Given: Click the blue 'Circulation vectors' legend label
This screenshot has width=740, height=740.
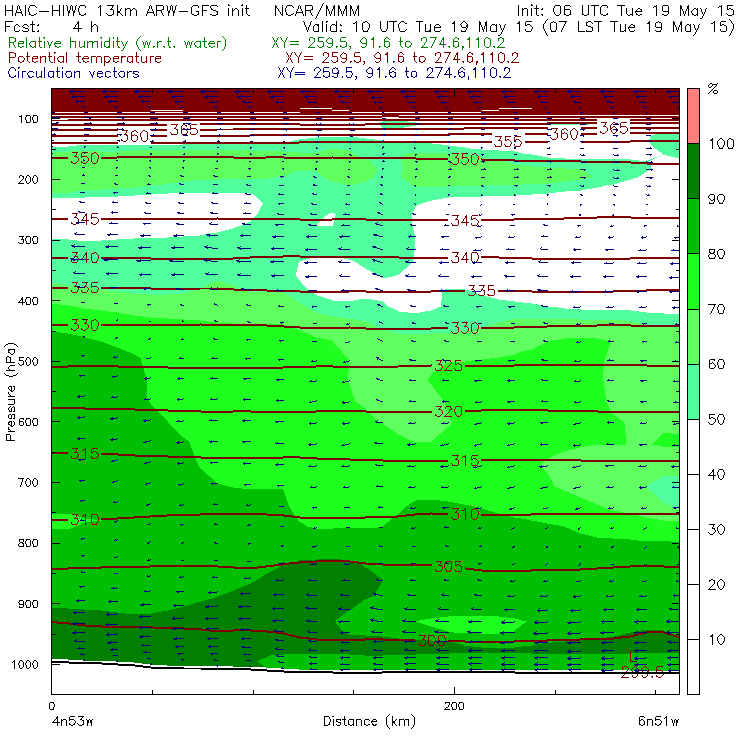Looking at the screenshot, I should click(74, 73).
